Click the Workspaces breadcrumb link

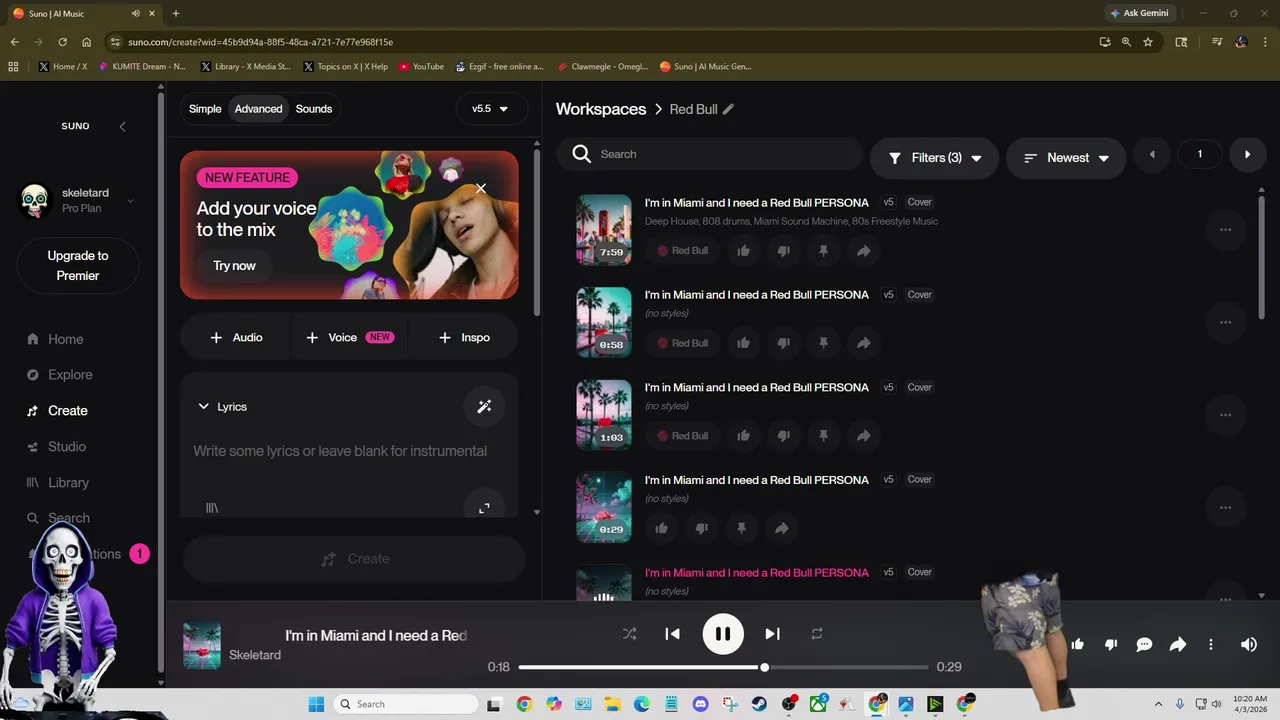tap(601, 109)
